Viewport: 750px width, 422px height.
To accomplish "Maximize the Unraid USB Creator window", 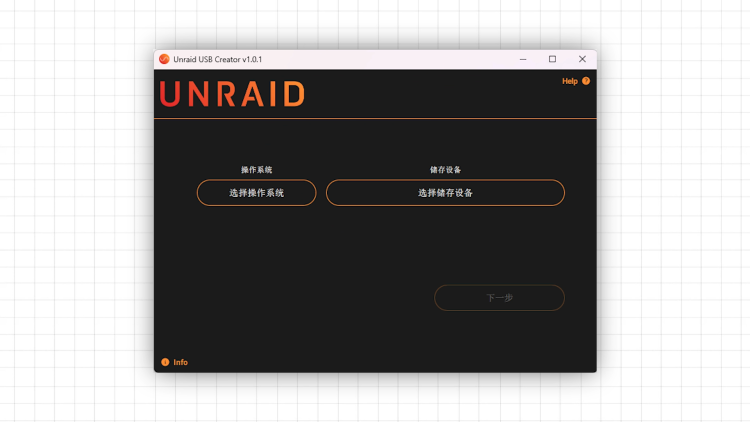I will point(552,59).
